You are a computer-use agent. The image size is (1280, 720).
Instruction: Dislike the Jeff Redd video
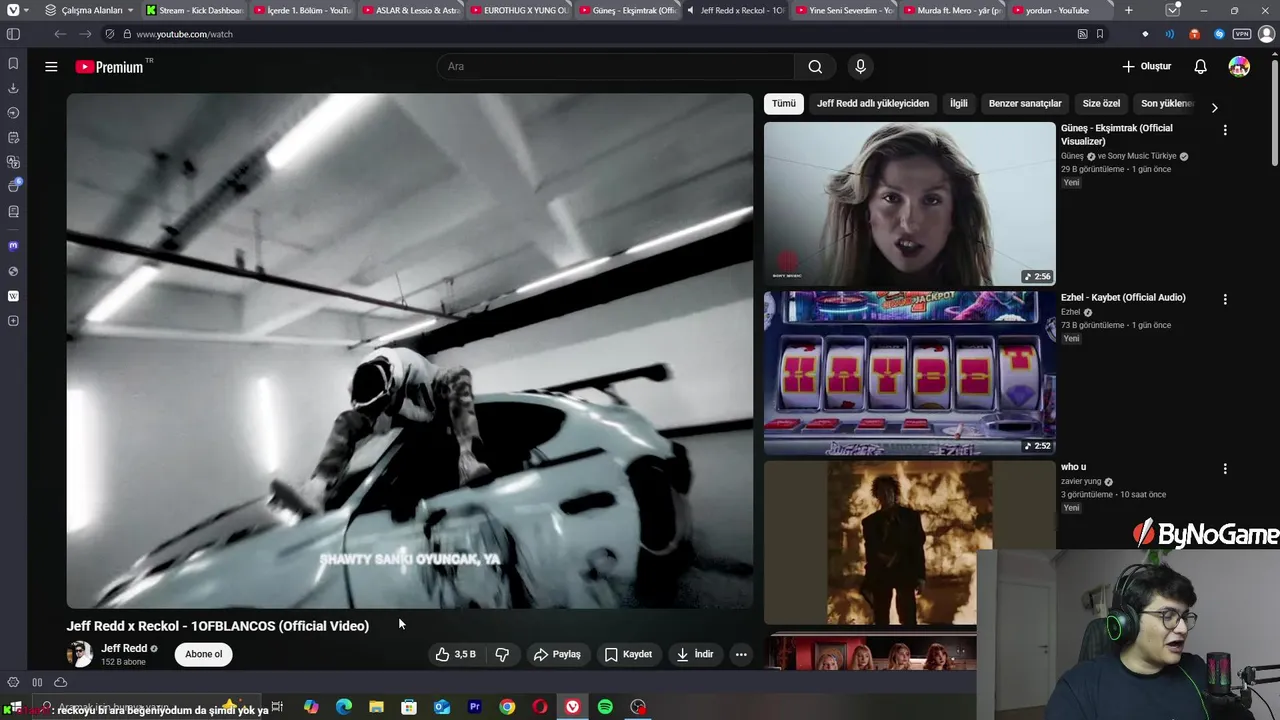tap(502, 654)
